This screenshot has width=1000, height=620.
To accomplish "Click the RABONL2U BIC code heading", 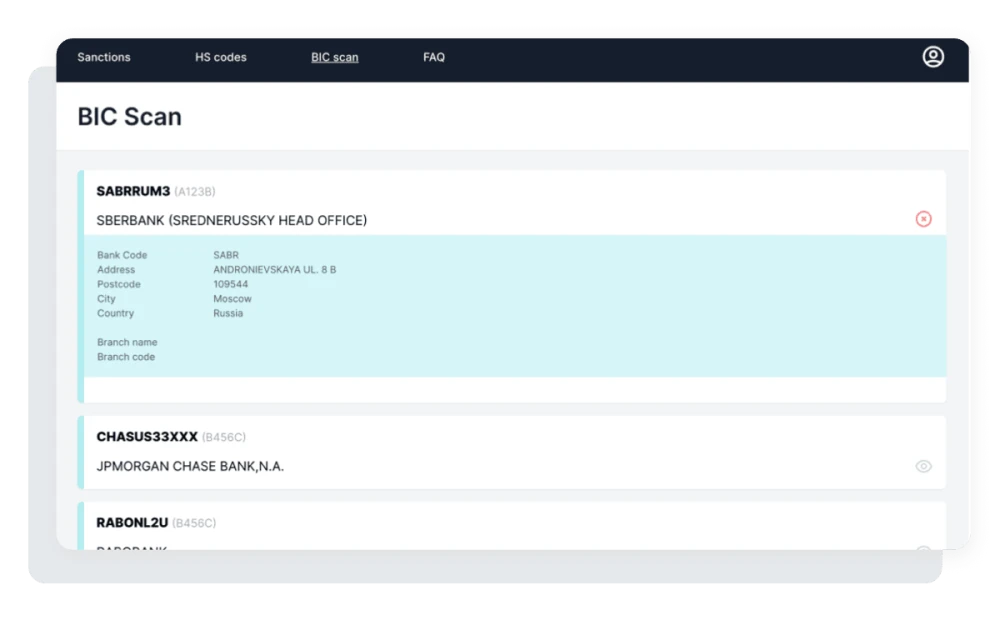I will click(x=132, y=523).
